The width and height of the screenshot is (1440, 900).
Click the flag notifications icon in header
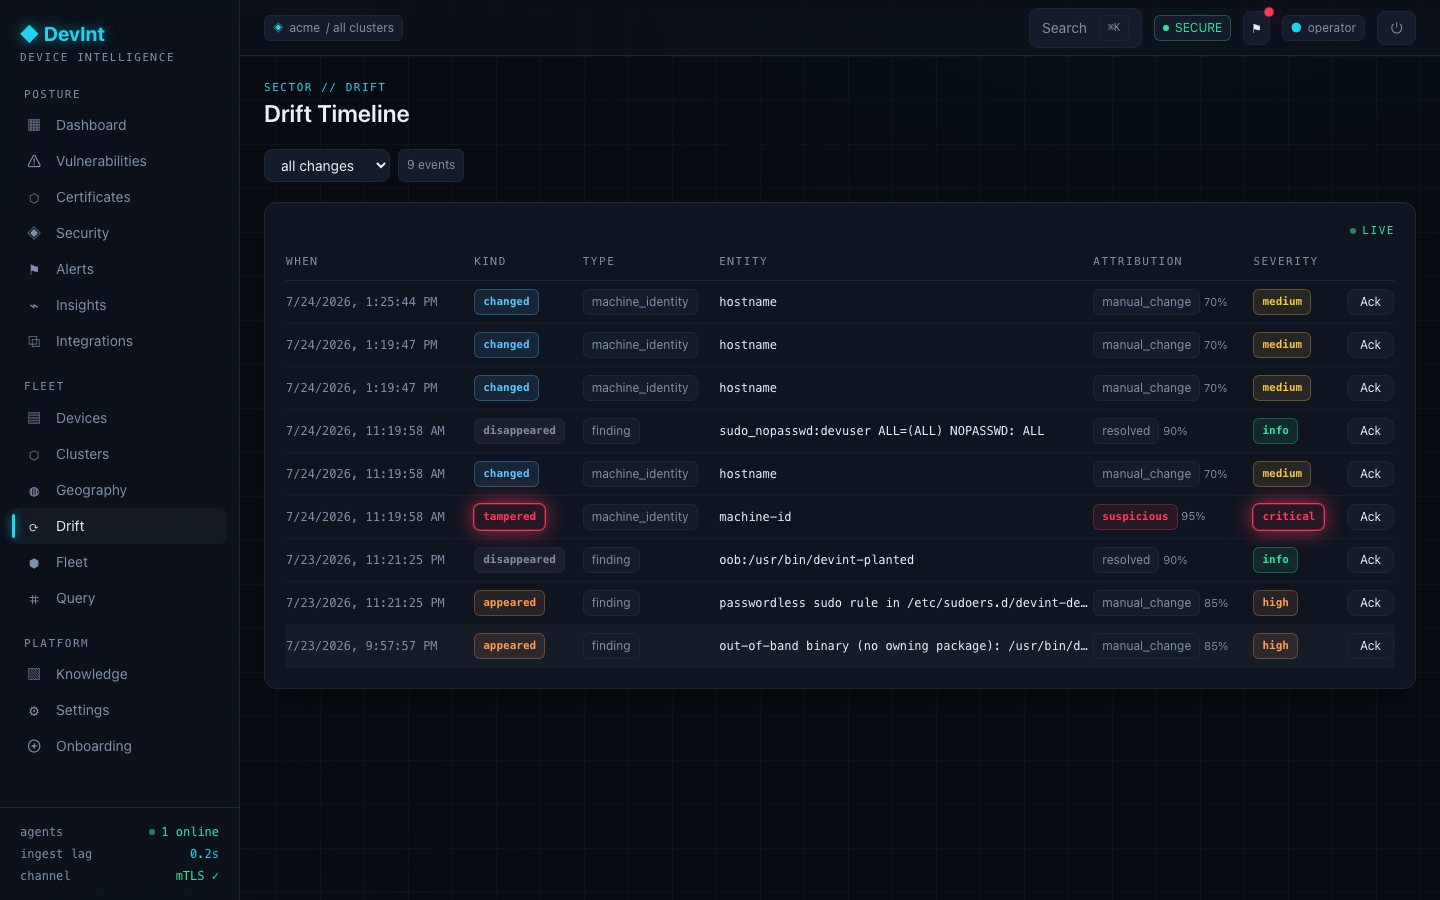[1256, 28]
